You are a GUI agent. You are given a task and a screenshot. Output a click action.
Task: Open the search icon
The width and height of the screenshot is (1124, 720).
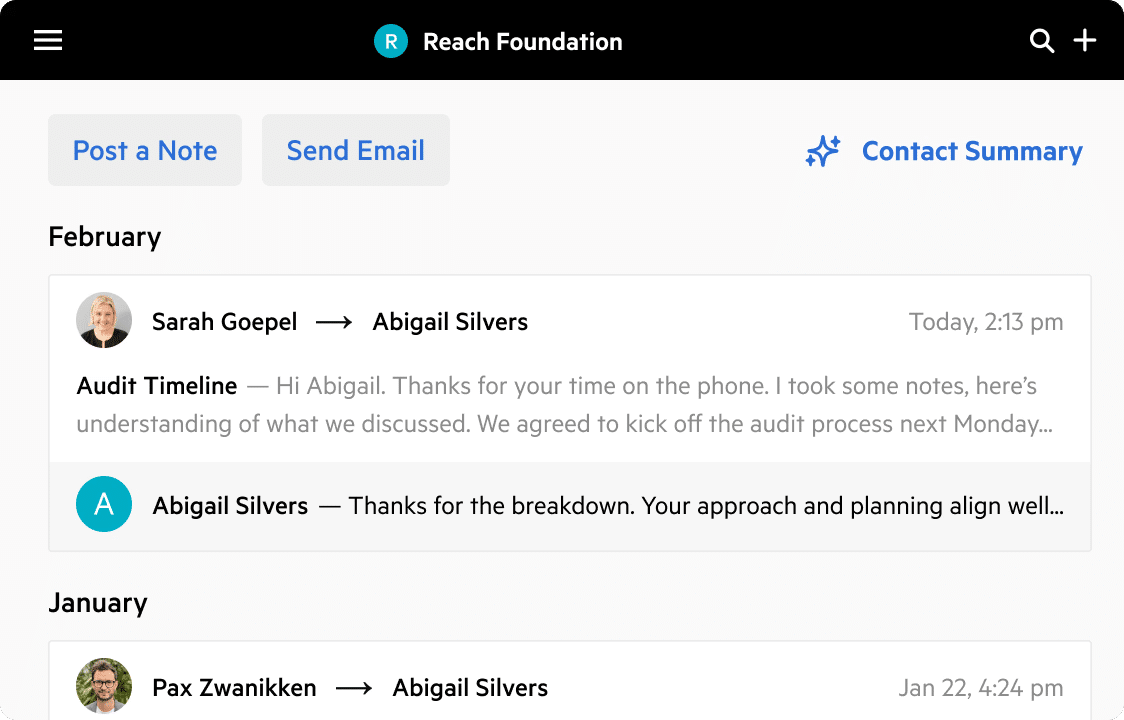click(1042, 41)
